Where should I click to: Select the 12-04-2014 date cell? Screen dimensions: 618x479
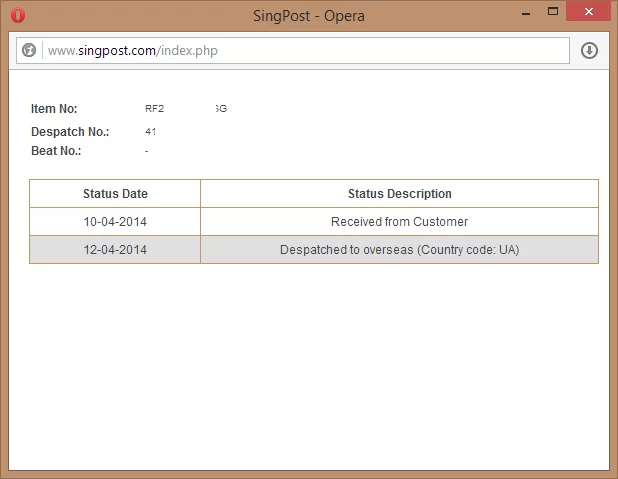(115, 250)
